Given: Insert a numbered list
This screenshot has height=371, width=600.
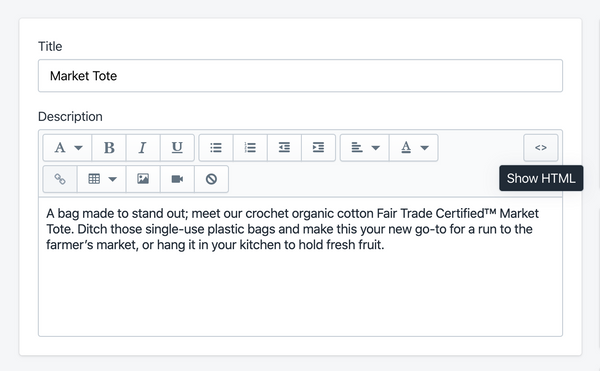Looking at the screenshot, I should (x=250, y=148).
